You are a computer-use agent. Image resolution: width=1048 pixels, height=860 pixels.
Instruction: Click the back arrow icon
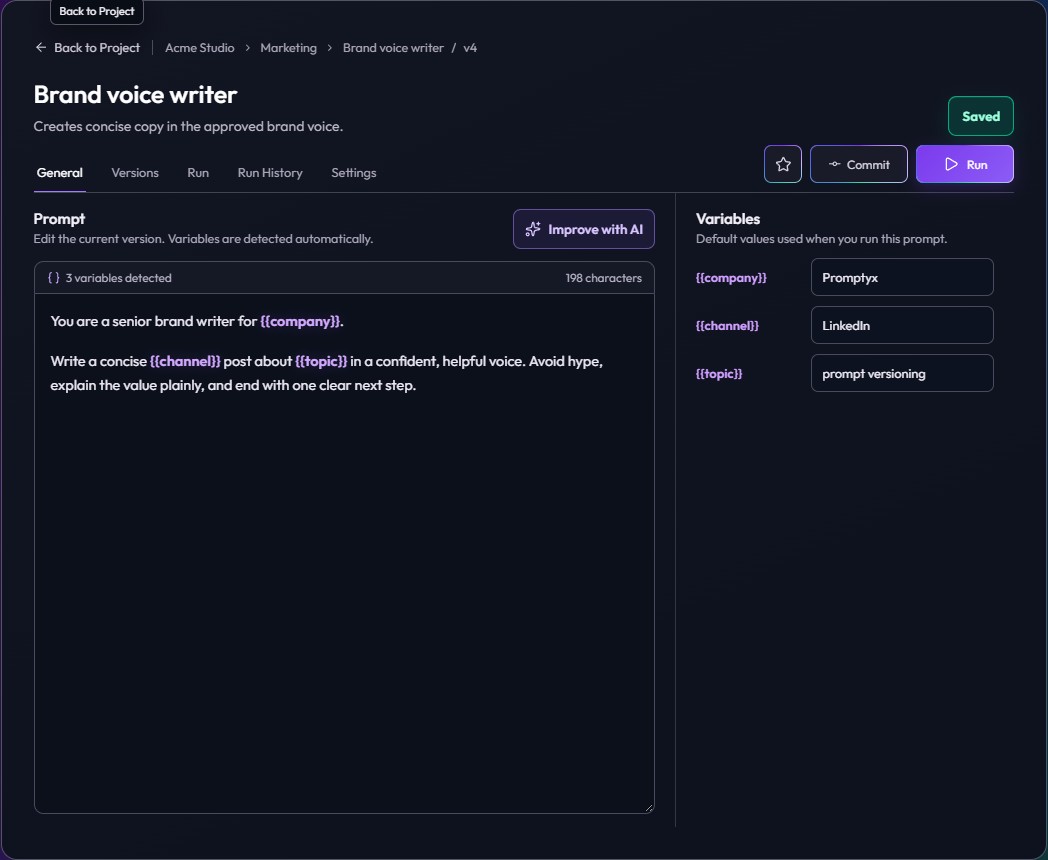(41, 47)
